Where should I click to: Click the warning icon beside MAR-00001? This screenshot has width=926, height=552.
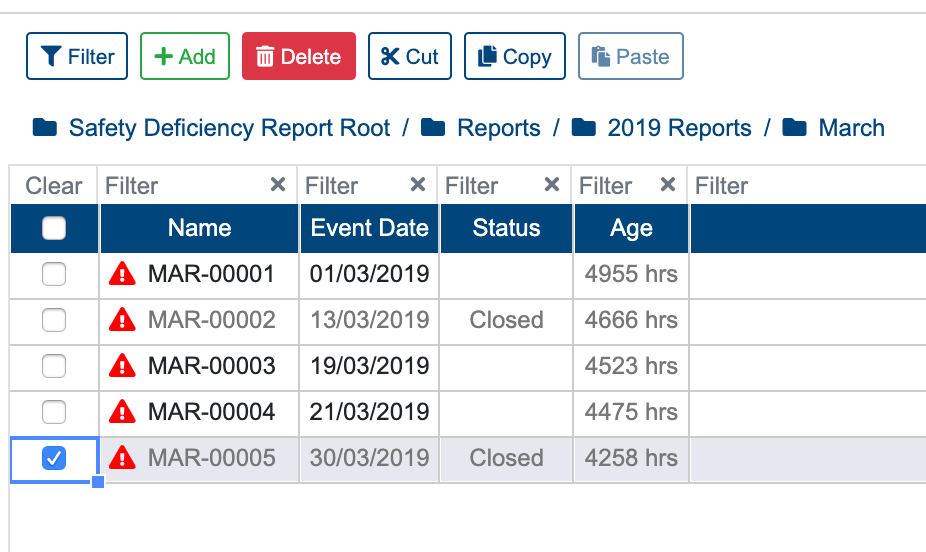click(122, 274)
